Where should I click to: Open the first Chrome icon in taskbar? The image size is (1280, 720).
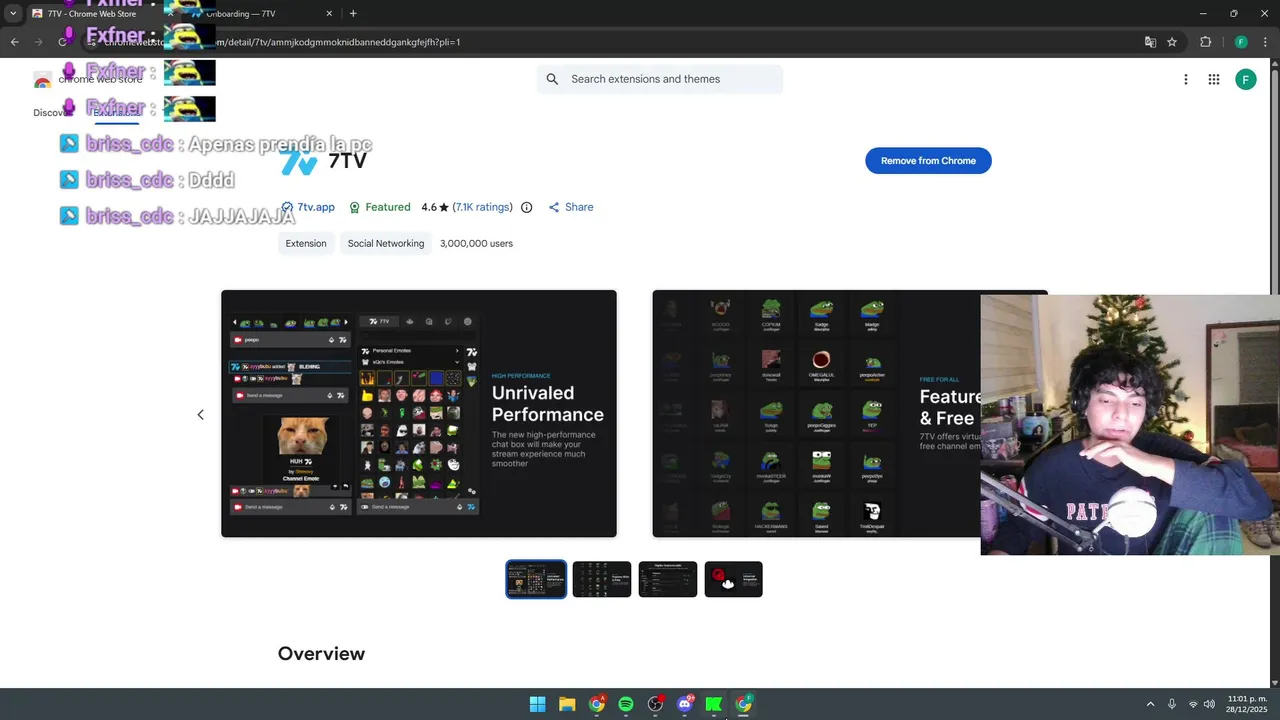point(597,704)
